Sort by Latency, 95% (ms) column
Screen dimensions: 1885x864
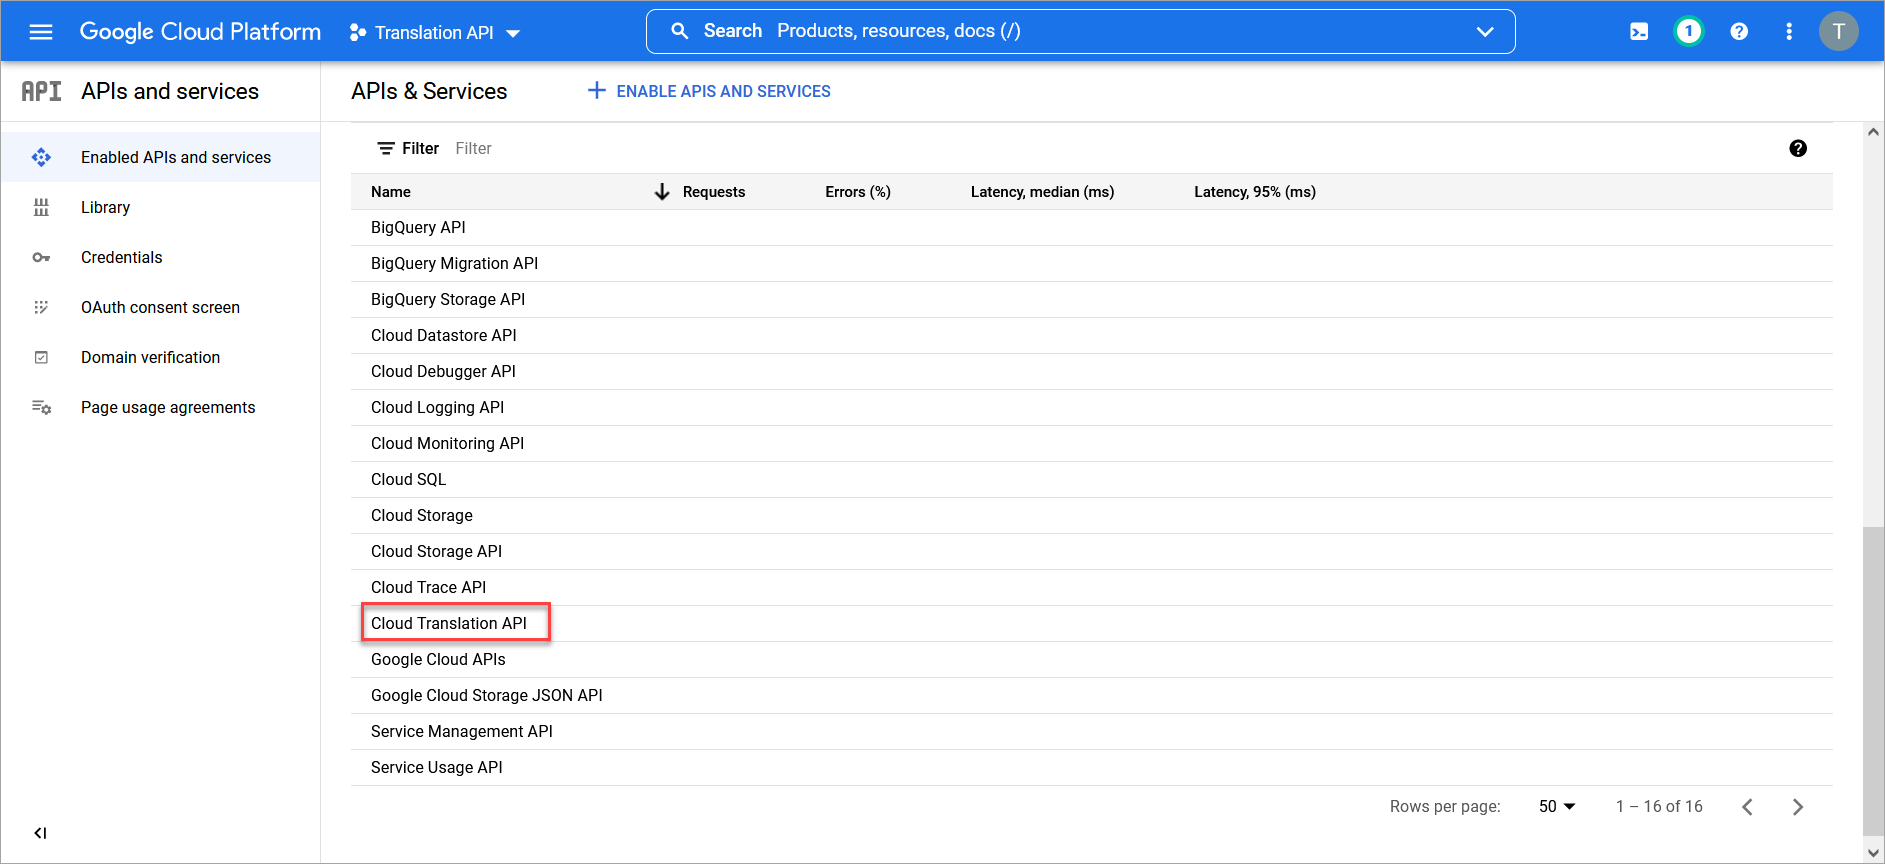[x=1255, y=192]
